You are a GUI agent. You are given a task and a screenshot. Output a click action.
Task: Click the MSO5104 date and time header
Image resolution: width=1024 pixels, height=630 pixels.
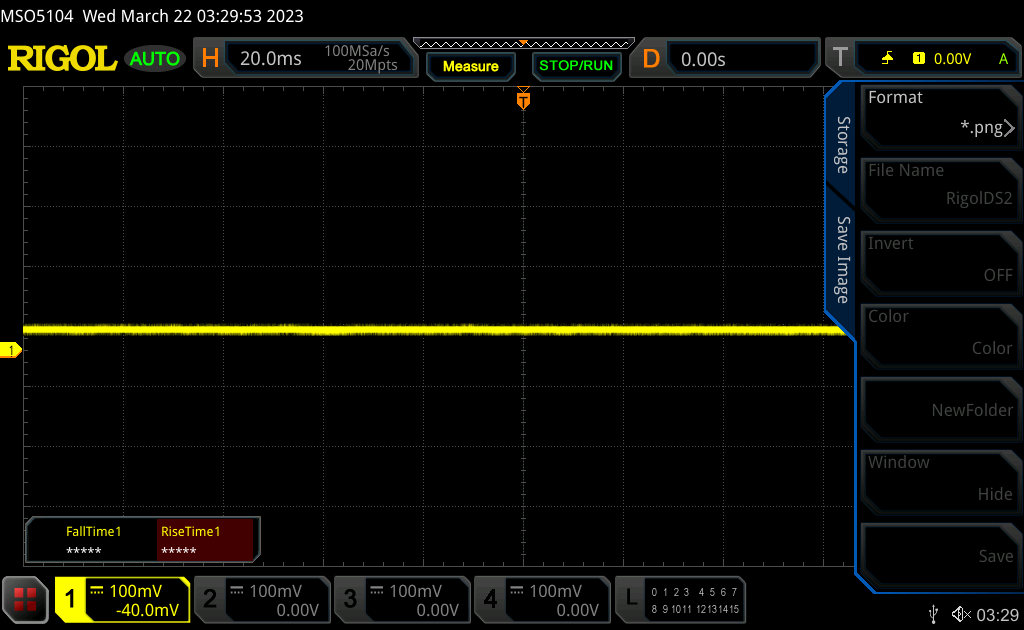tap(152, 16)
